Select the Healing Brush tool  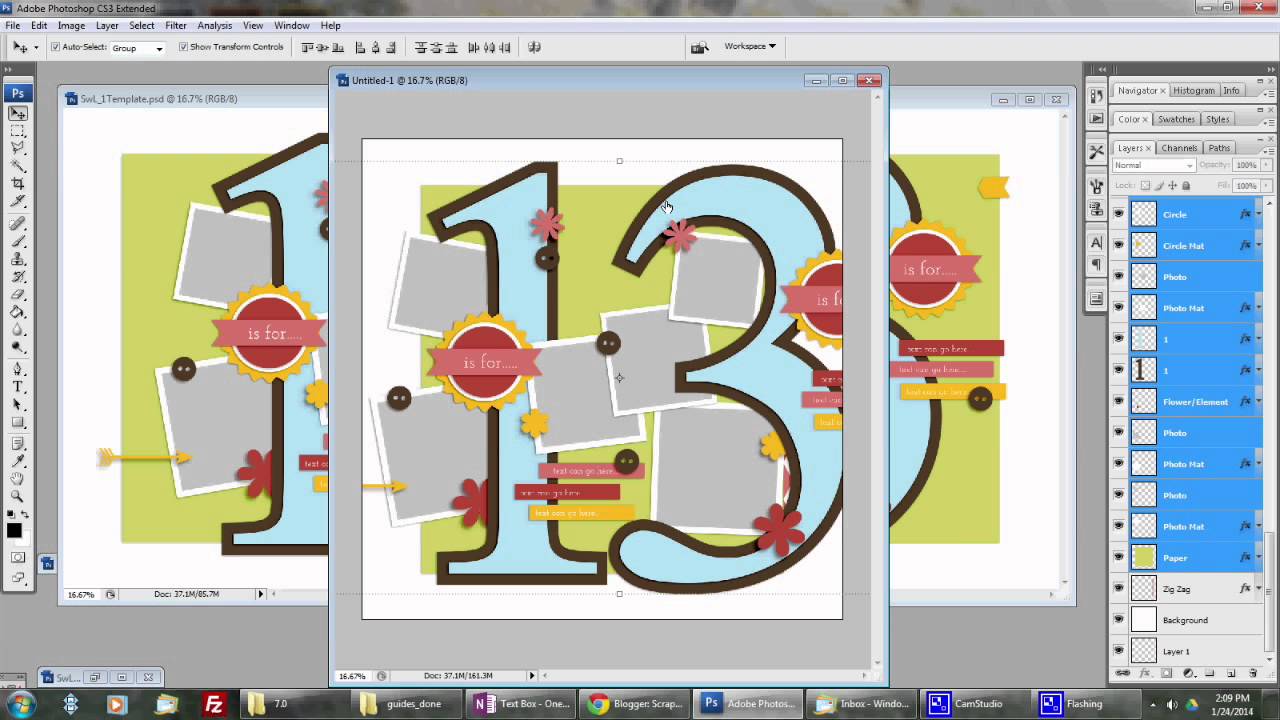pyautogui.click(x=18, y=223)
